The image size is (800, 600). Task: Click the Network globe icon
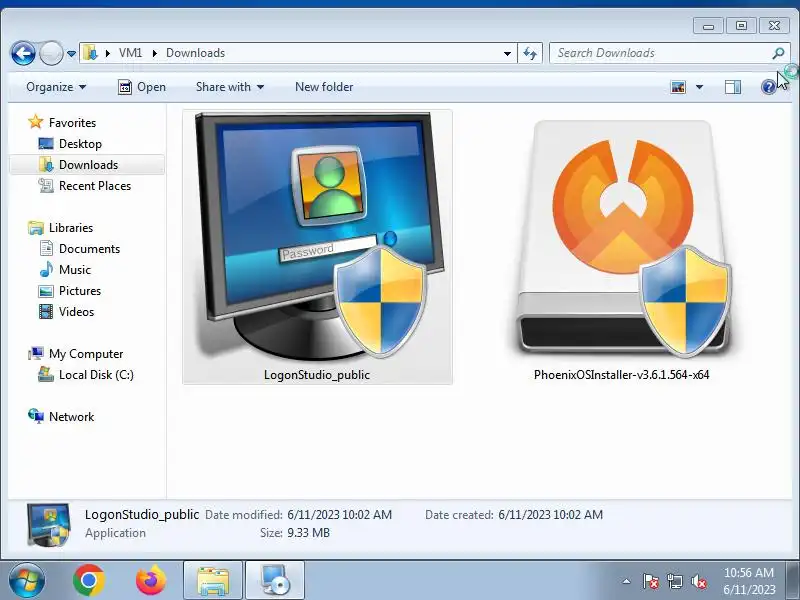click(36, 416)
